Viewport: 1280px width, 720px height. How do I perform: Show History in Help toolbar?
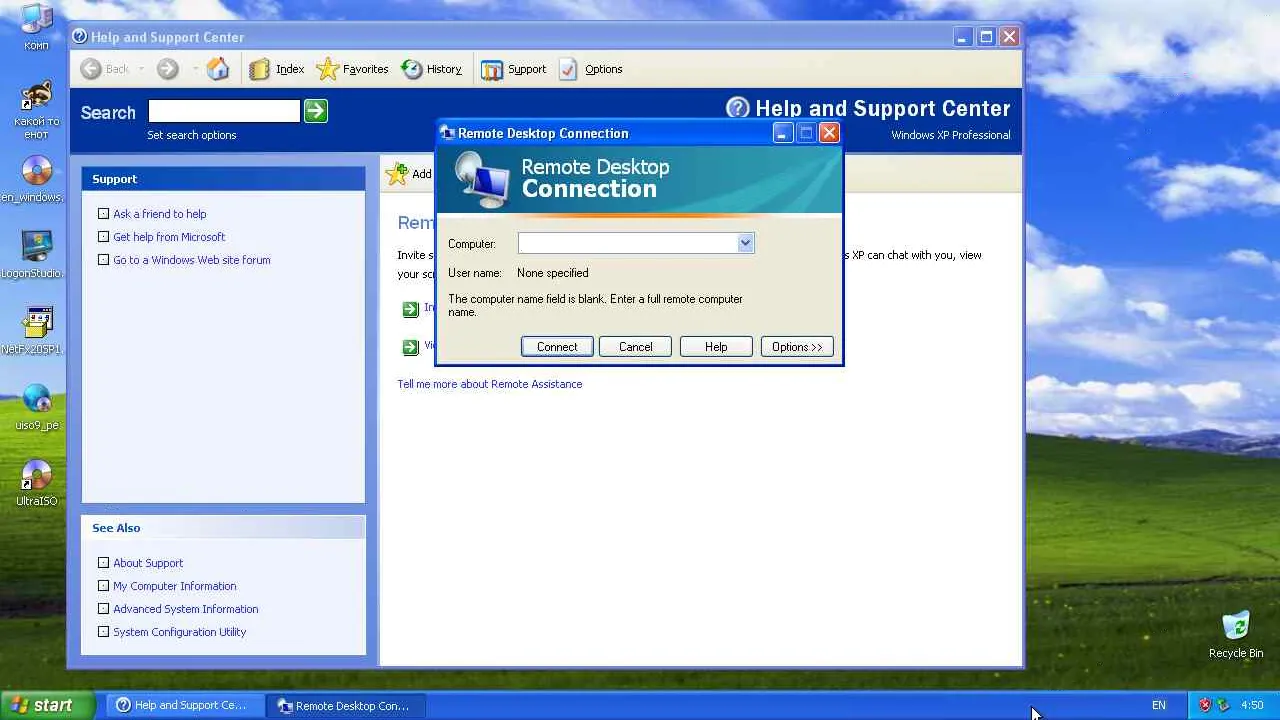(432, 69)
